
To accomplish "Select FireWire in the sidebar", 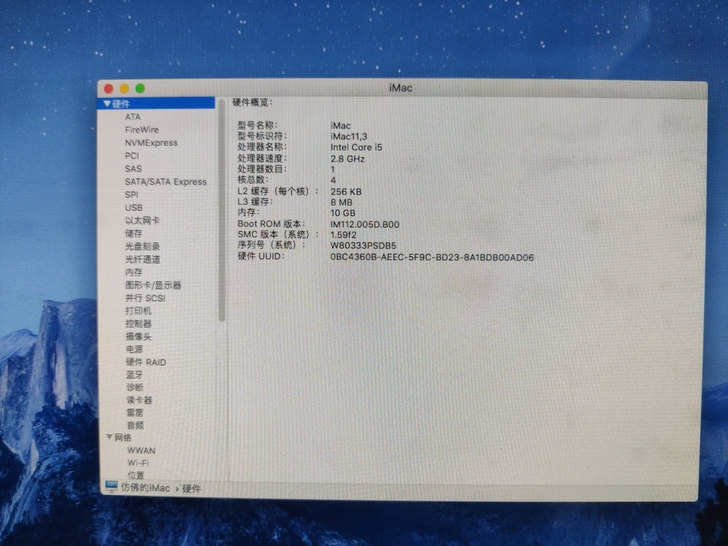I will 142,130.
